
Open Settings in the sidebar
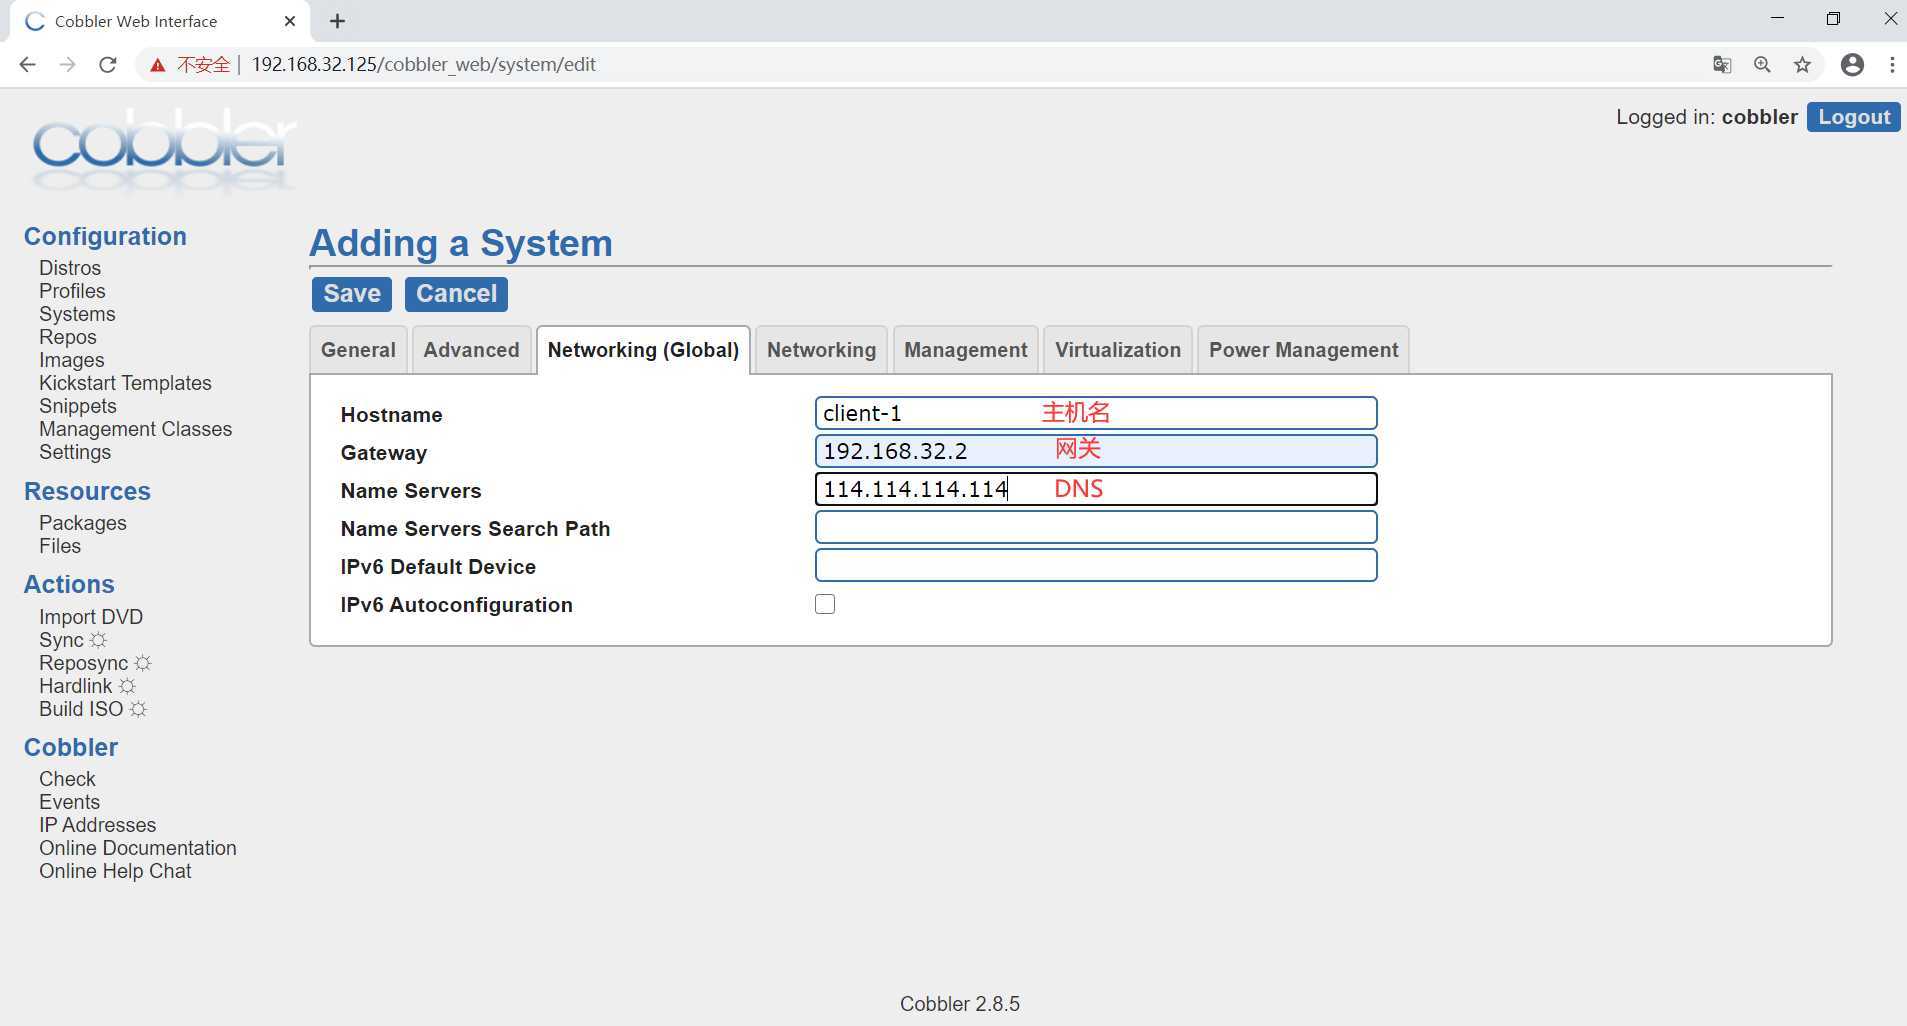pos(75,452)
